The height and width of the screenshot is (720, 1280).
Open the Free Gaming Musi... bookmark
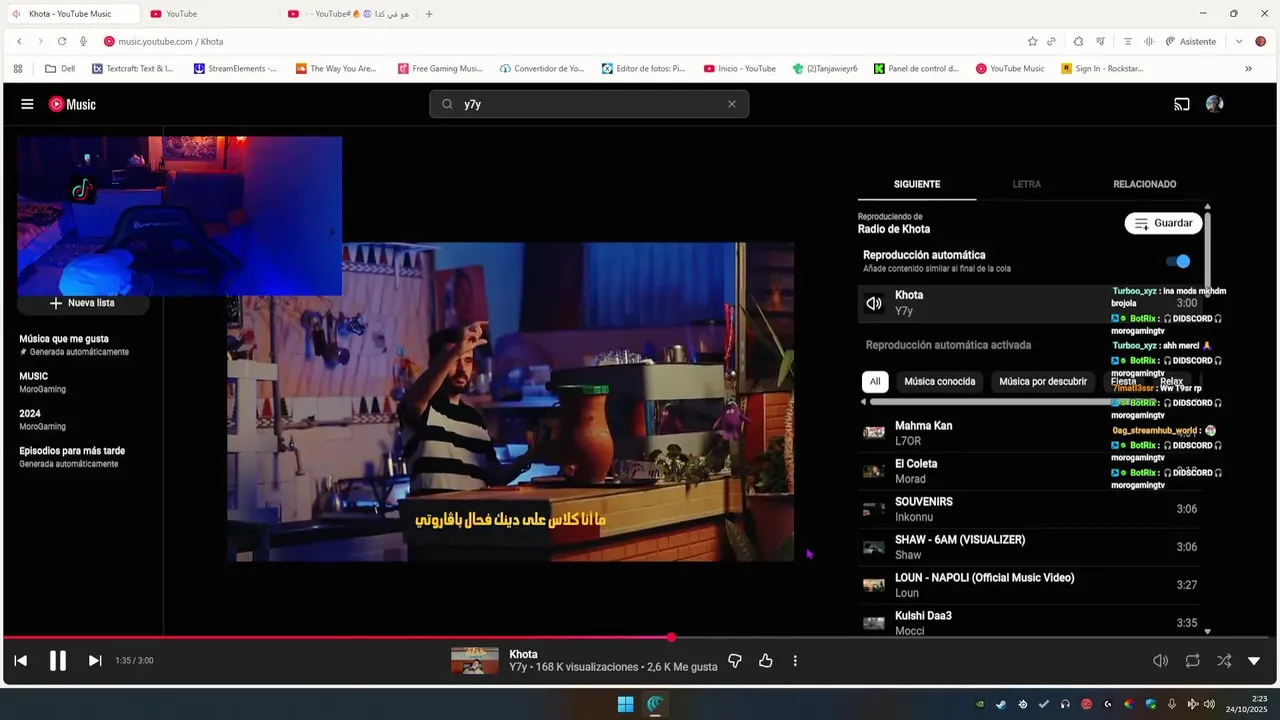440,69
